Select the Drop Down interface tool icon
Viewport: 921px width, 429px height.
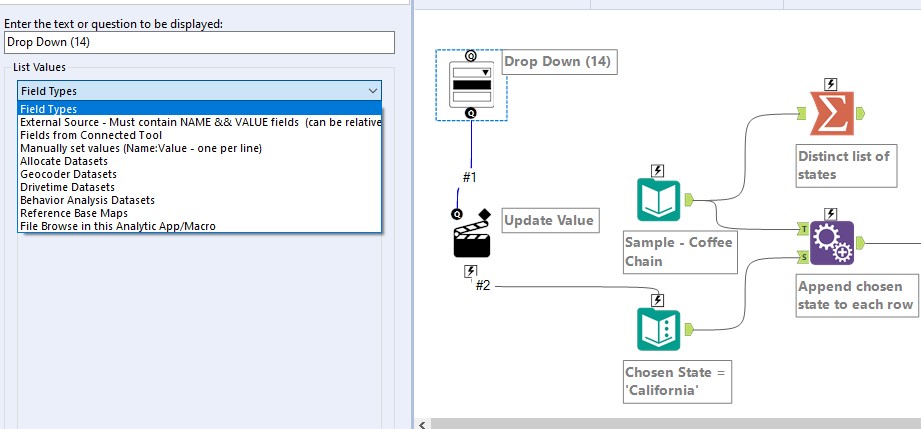tap(470, 85)
